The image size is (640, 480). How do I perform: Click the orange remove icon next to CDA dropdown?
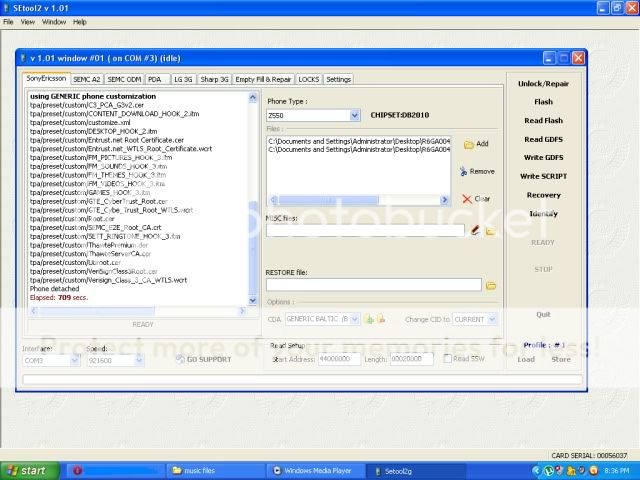(x=381, y=319)
